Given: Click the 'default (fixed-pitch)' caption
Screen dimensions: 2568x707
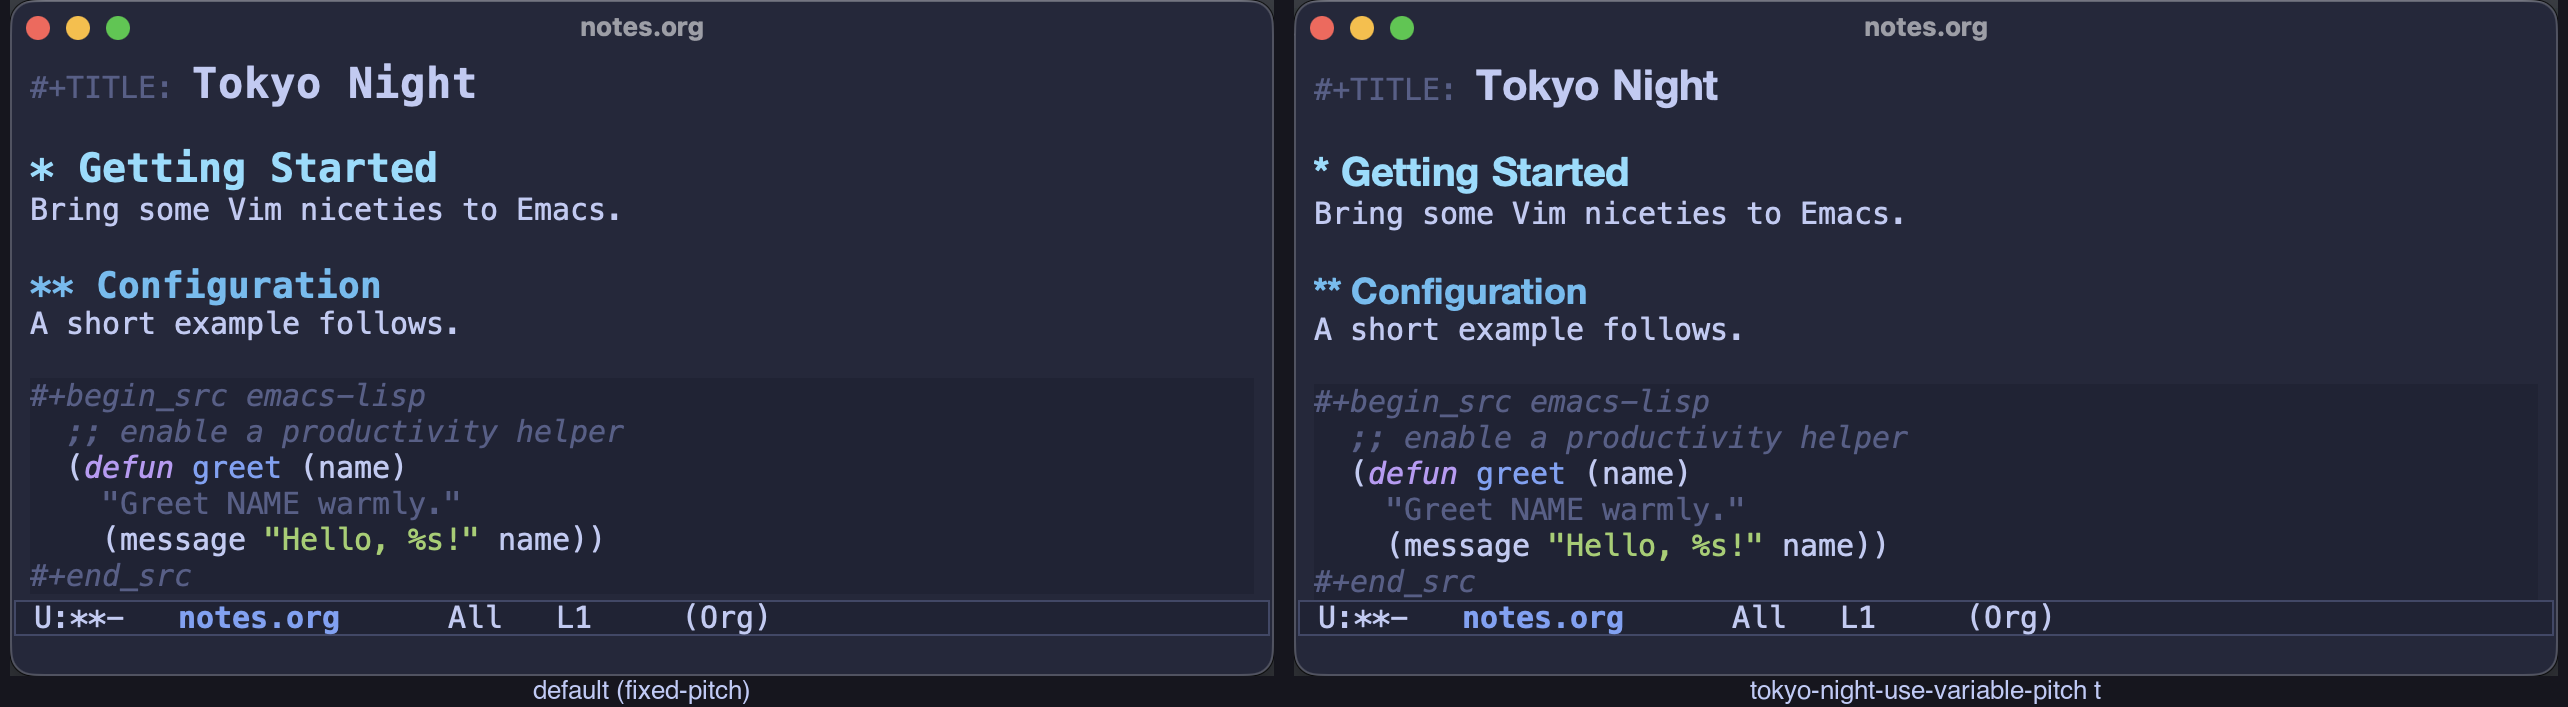Looking at the screenshot, I should tap(641, 691).
